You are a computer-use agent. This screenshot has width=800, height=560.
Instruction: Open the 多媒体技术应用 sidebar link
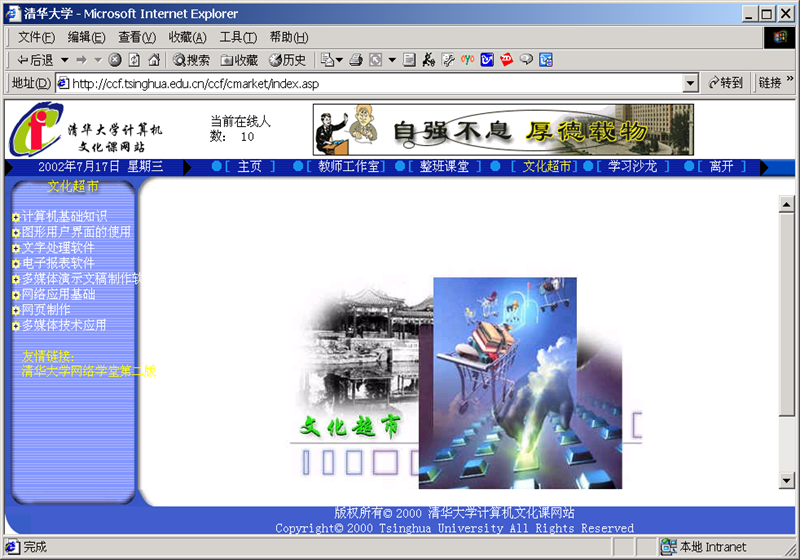coord(64,325)
